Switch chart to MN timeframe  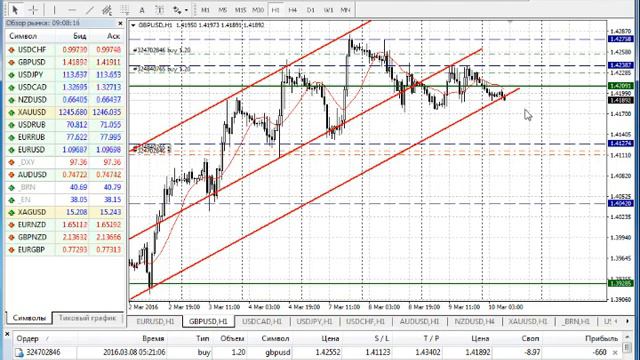tap(346, 9)
